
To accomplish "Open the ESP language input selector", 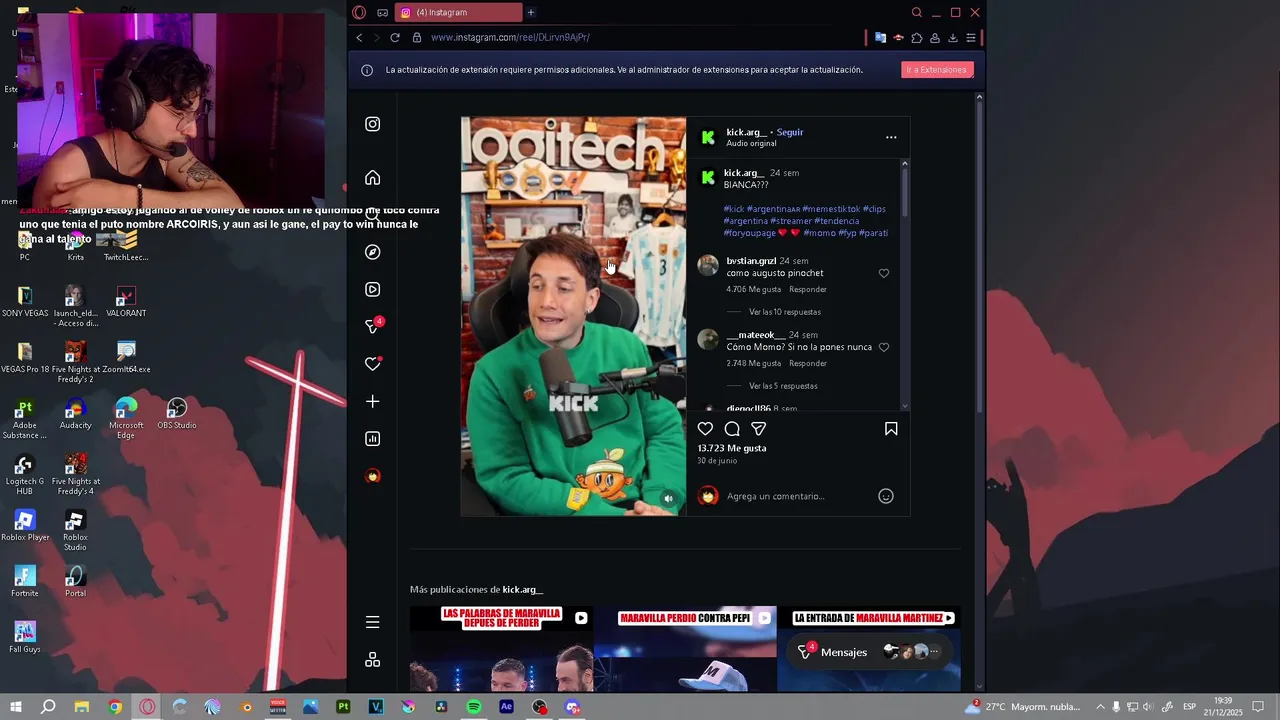I will tap(1189, 707).
